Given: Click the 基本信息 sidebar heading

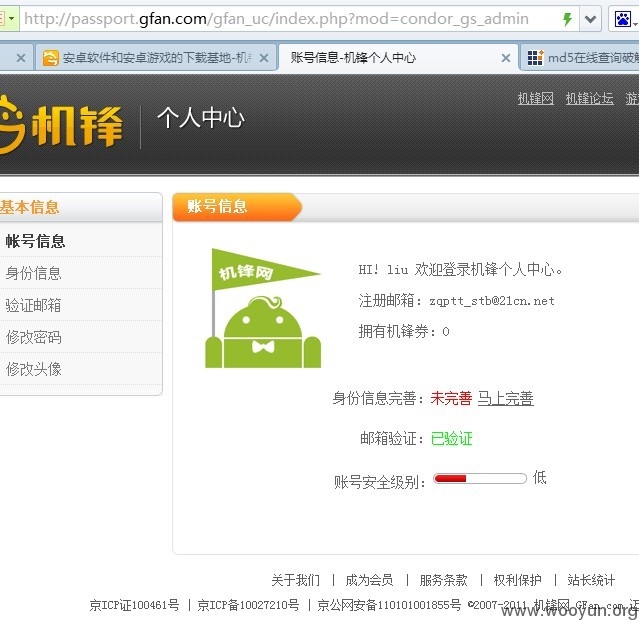Looking at the screenshot, I should point(29,207).
